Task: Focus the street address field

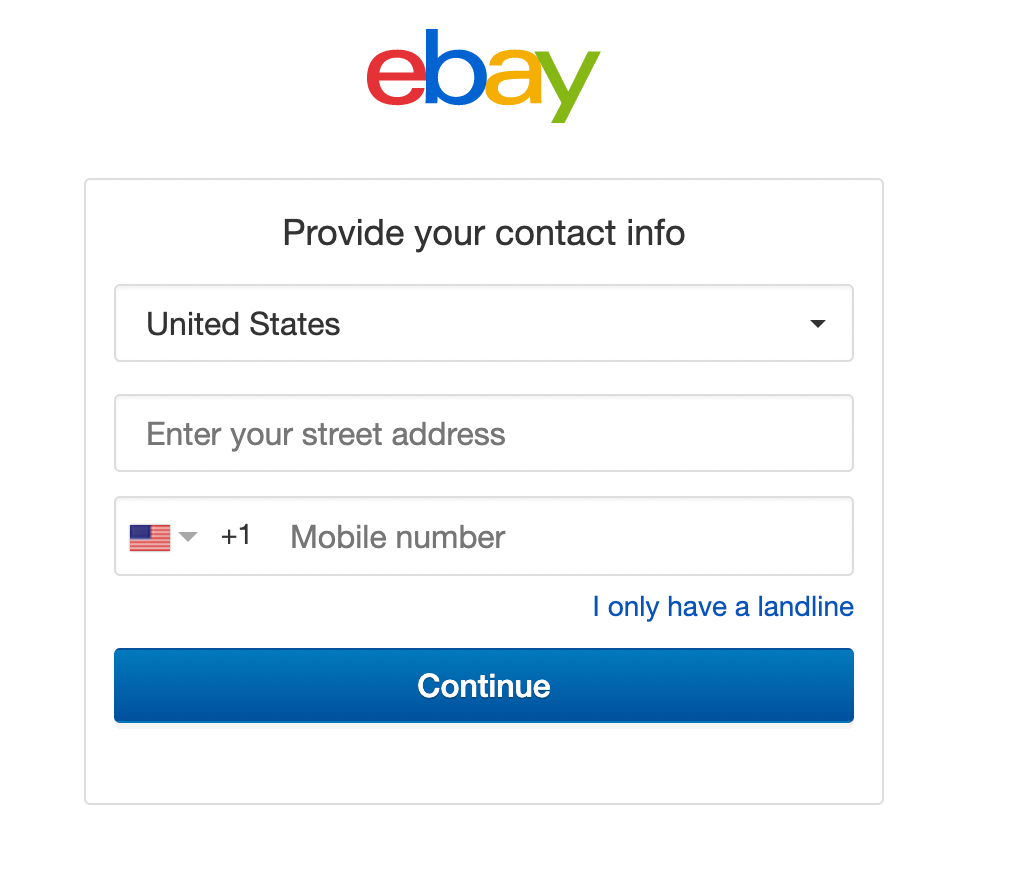Action: 484,433
